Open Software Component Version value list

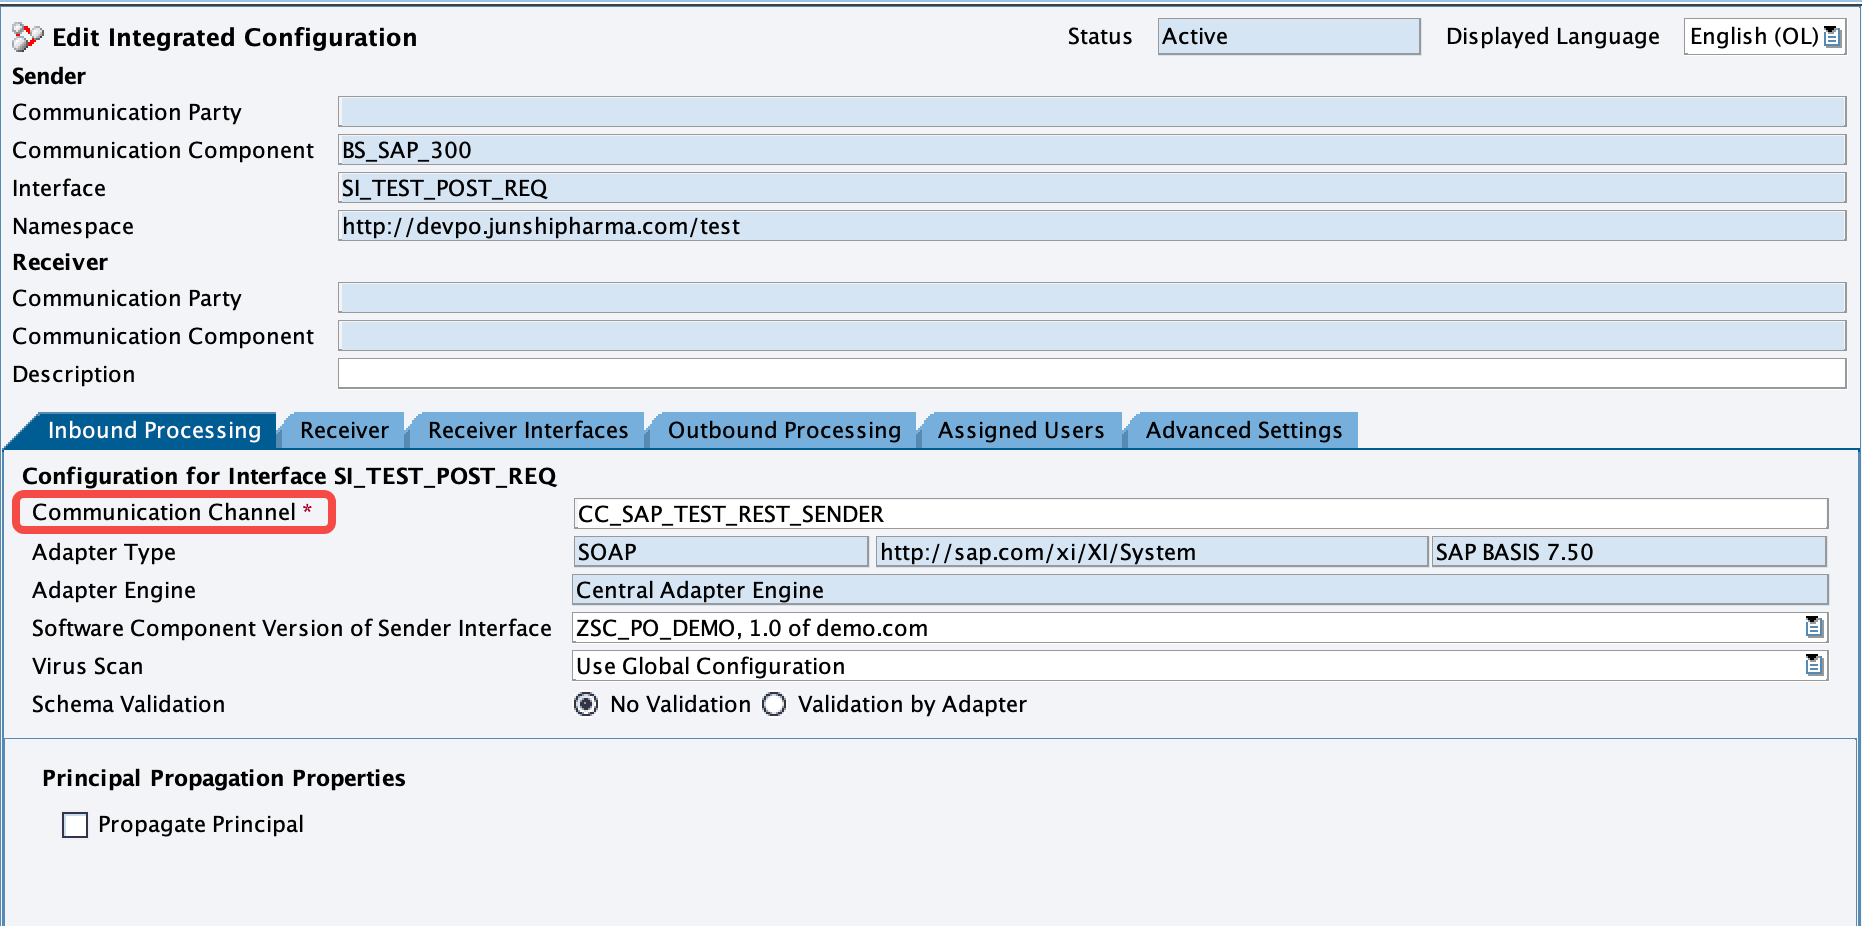click(1814, 627)
